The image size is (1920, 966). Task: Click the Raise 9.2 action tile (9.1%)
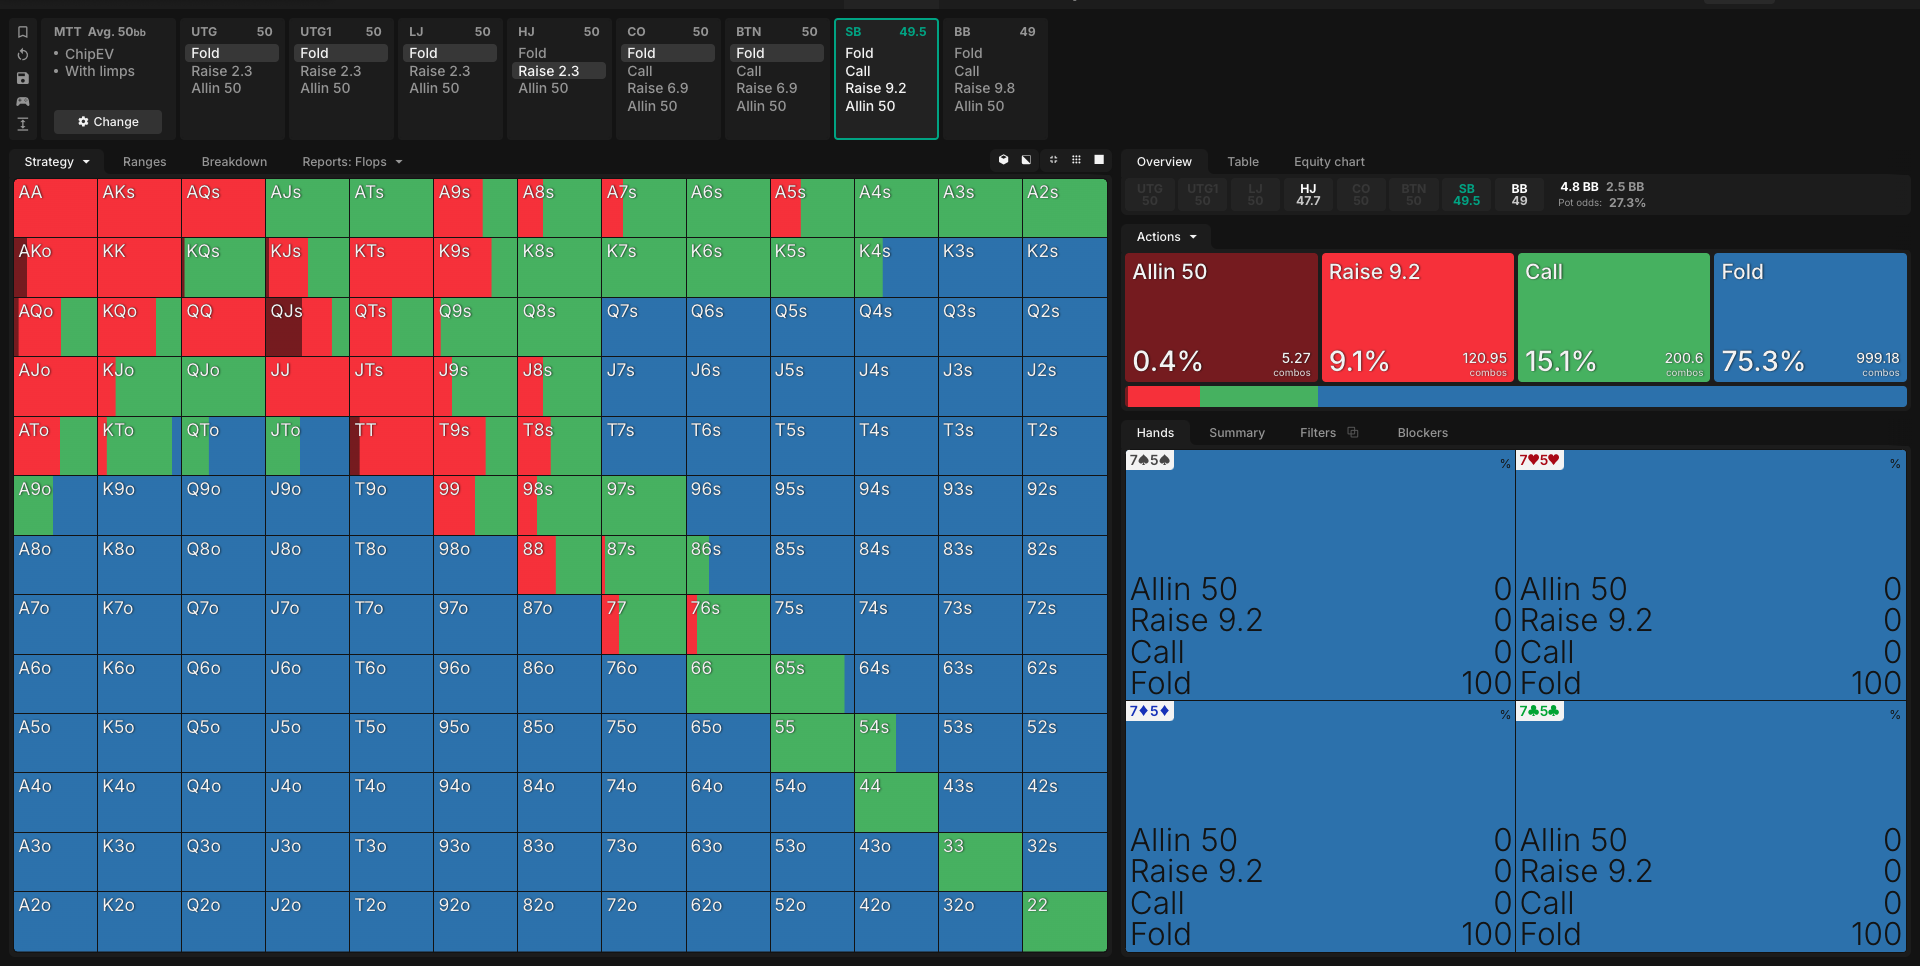1417,317
